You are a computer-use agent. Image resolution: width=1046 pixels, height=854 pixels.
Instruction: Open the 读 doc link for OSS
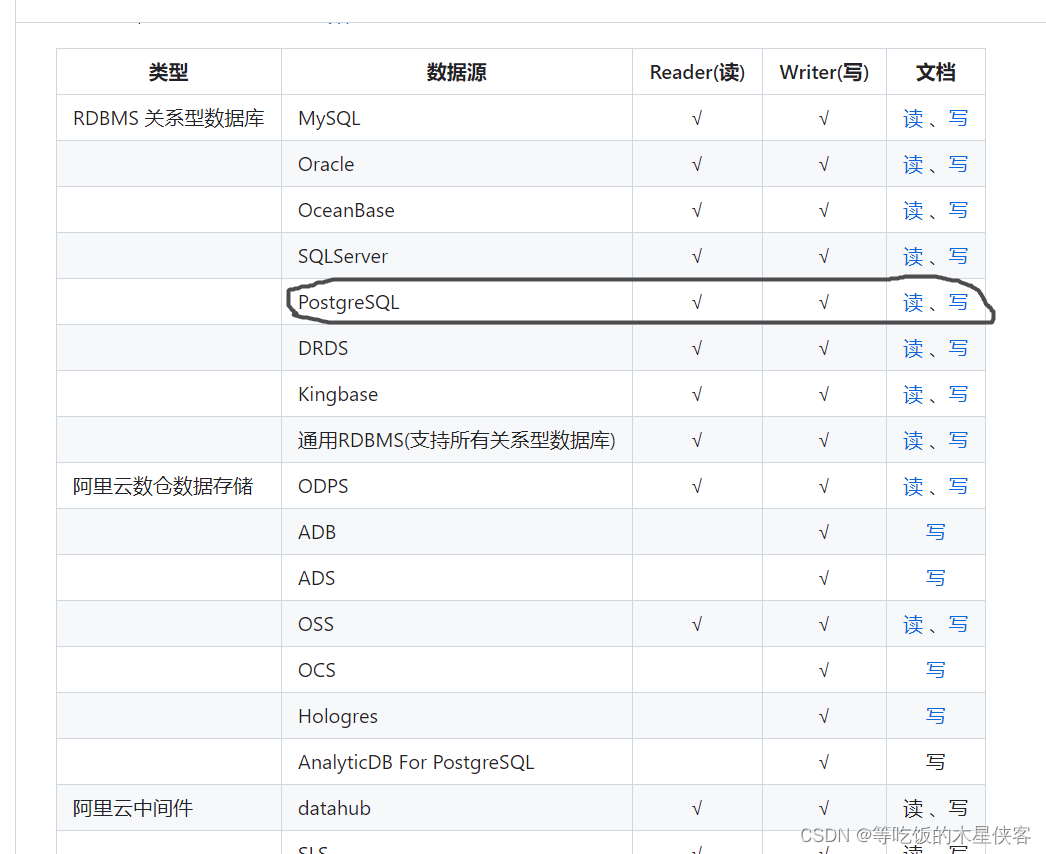[913, 624]
